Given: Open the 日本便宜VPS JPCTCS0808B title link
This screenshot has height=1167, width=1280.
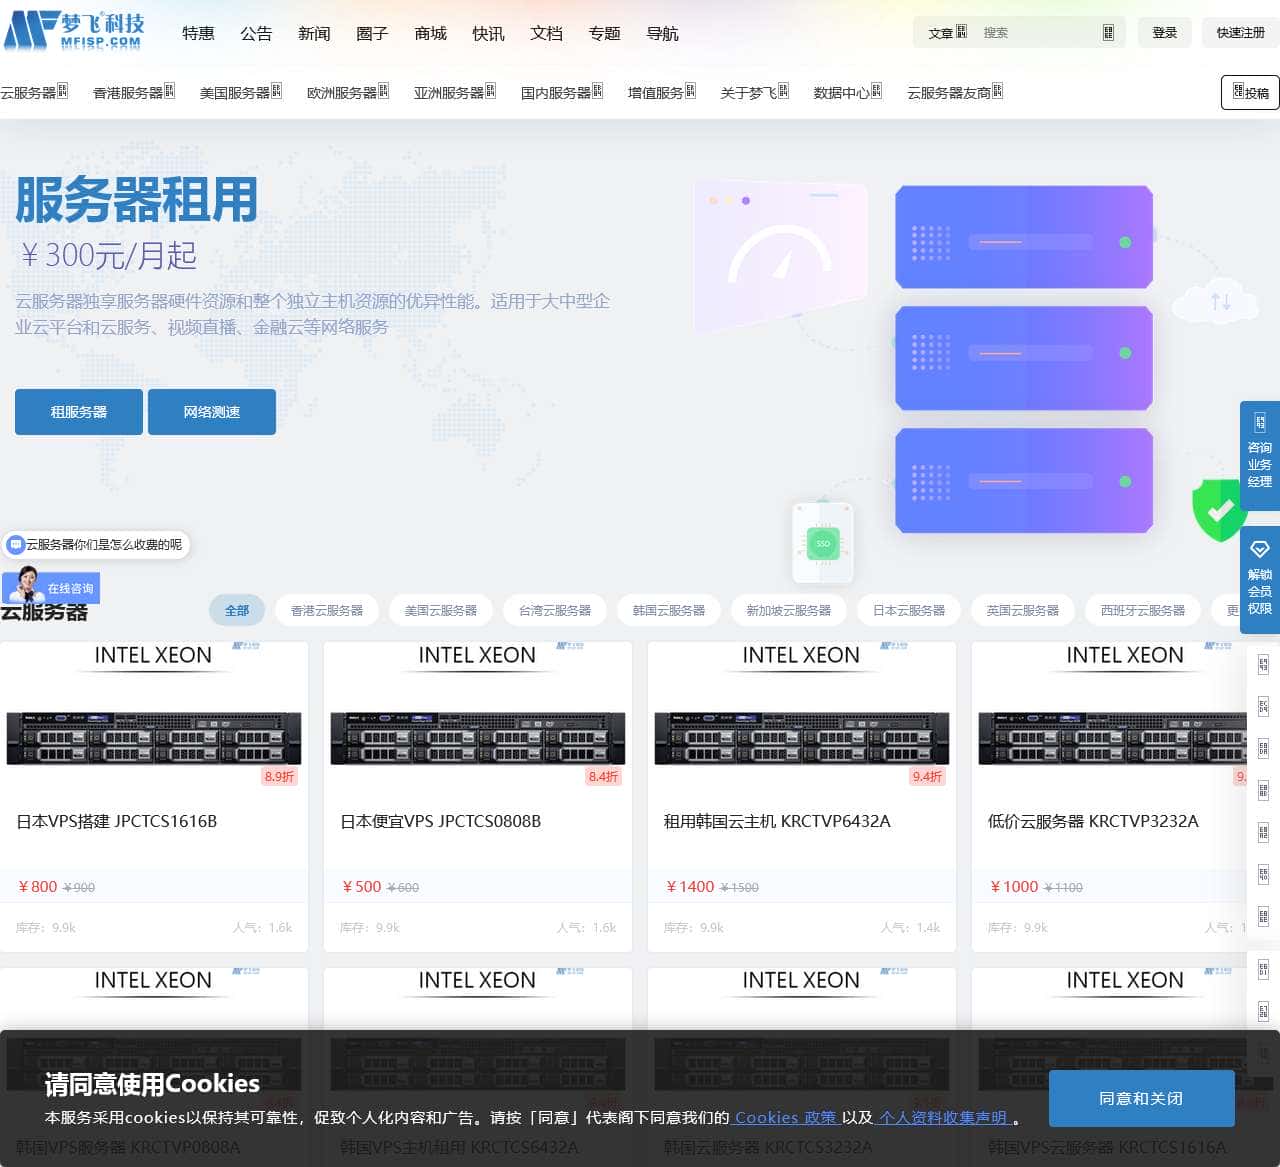Looking at the screenshot, I should (x=441, y=821).
